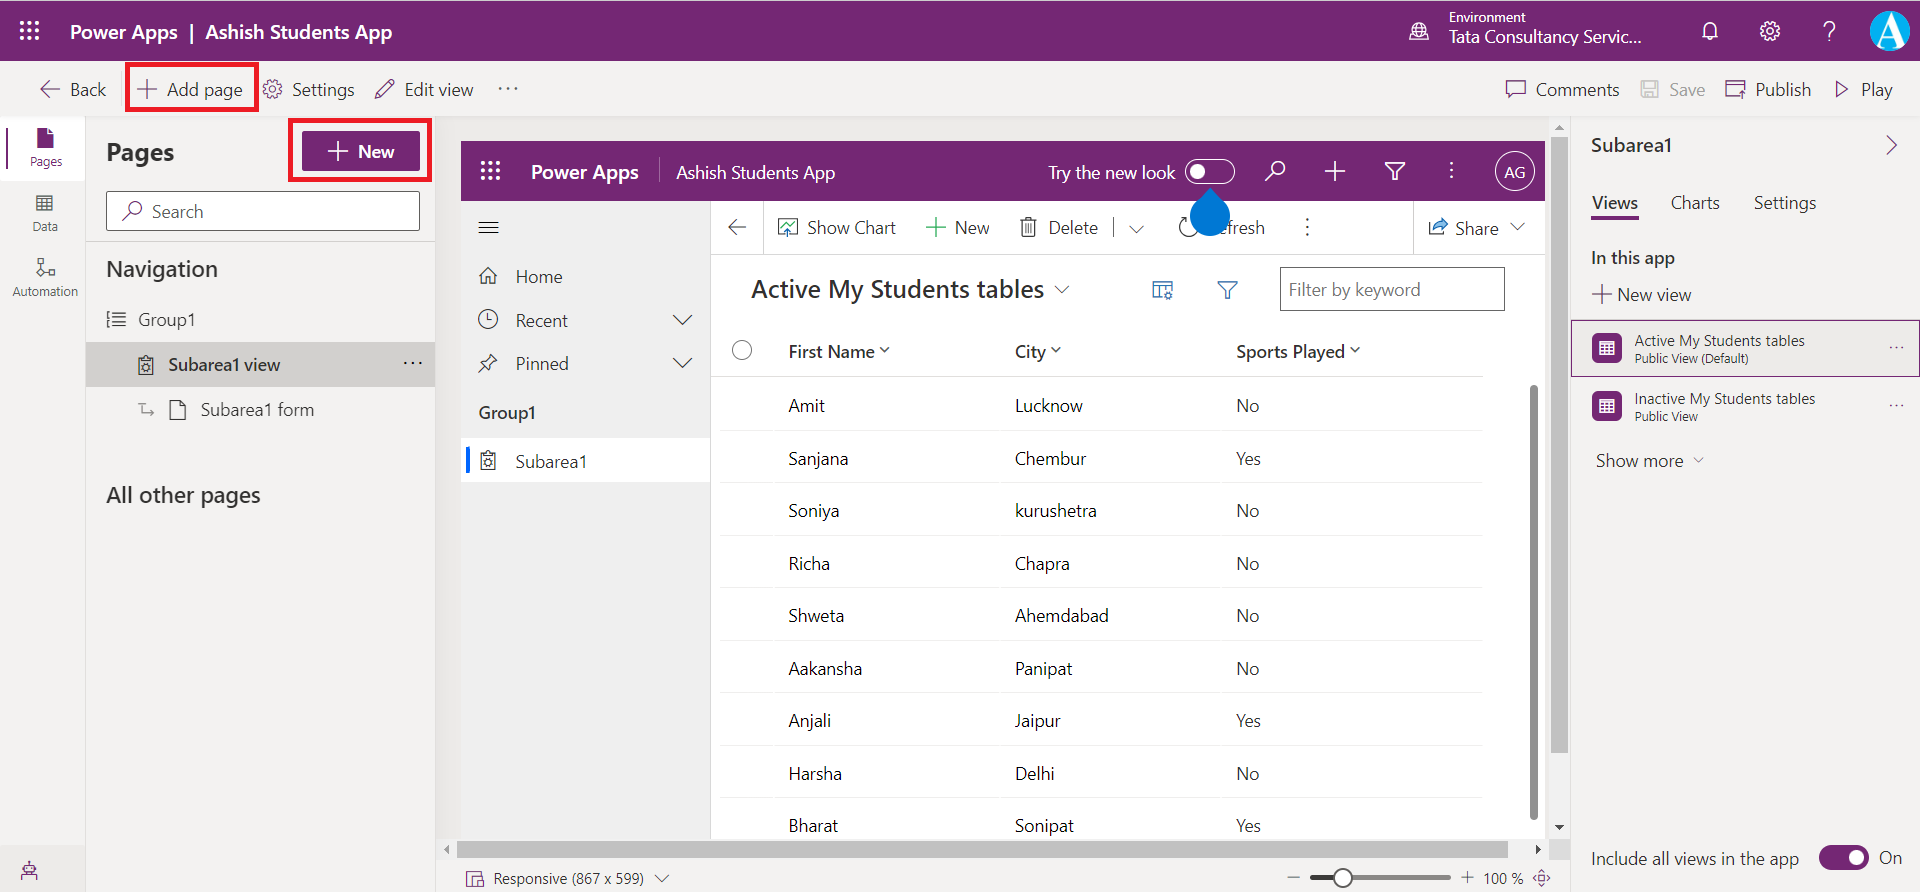Open the Automation panel icon
The width and height of the screenshot is (1920, 892).
click(44, 277)
